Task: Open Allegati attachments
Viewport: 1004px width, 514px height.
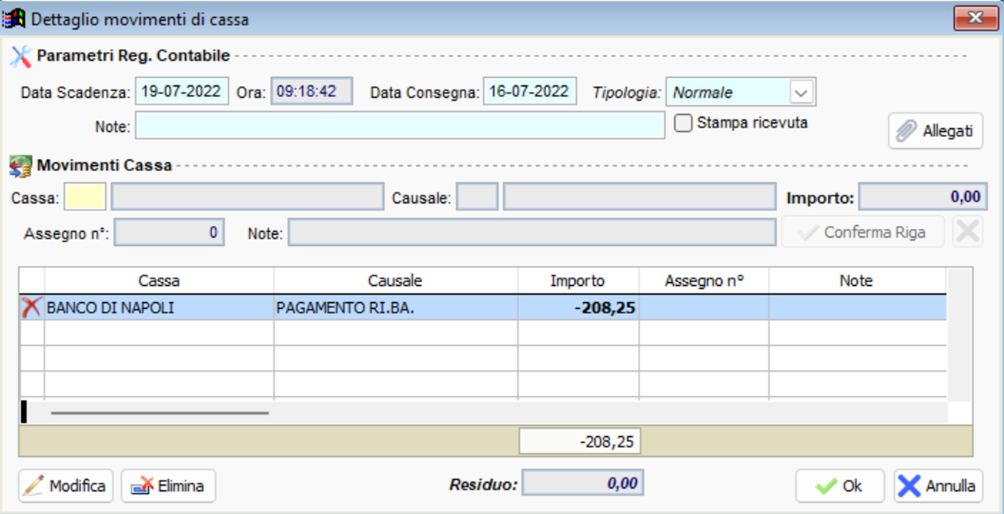Action: point(935,131)
